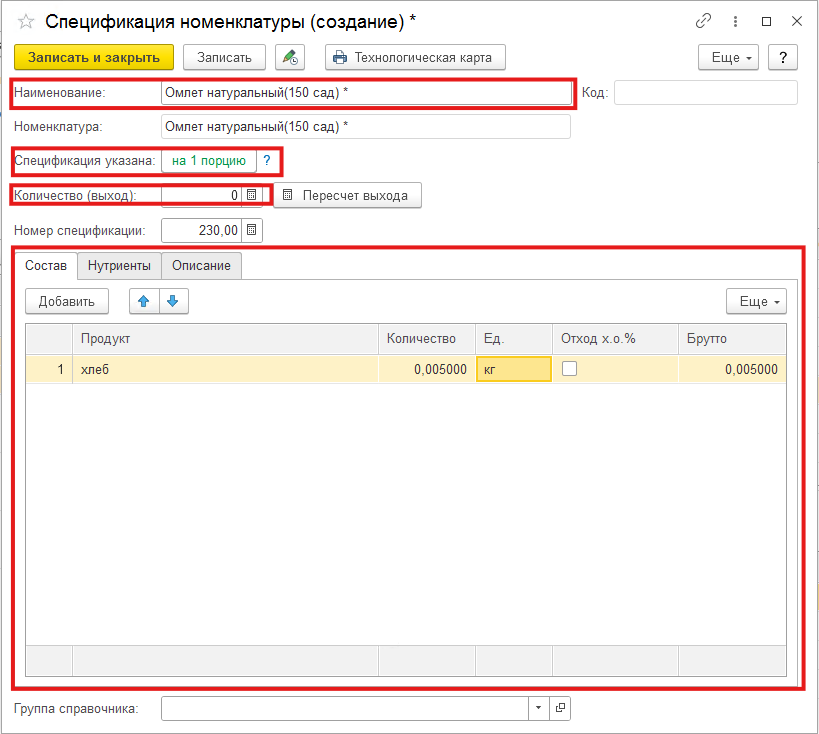The width and height of the screenshot is (819, 734).
Task: Switch to the Описание tab
Action: tap(201, 265)
